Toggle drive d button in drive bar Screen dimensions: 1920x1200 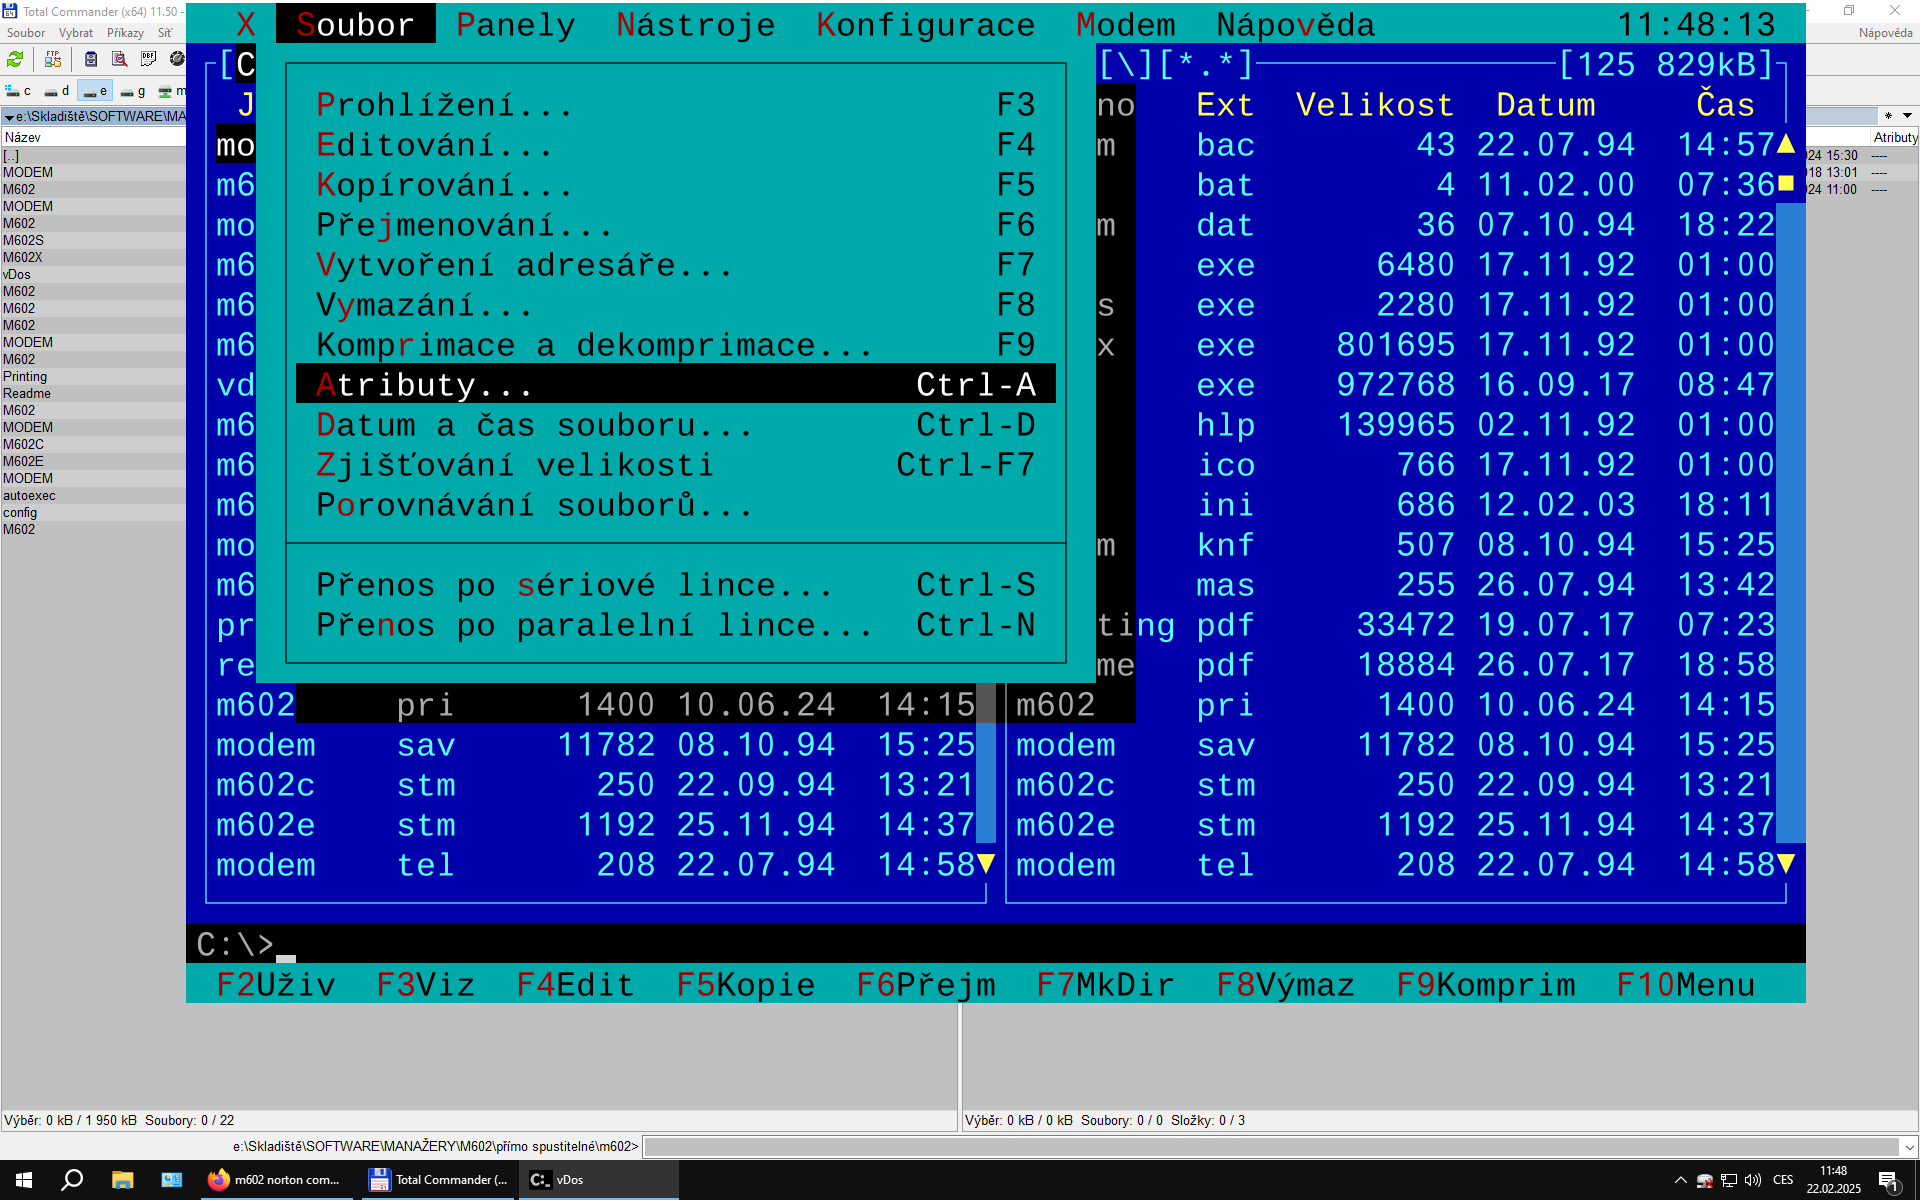pos(57,91)
